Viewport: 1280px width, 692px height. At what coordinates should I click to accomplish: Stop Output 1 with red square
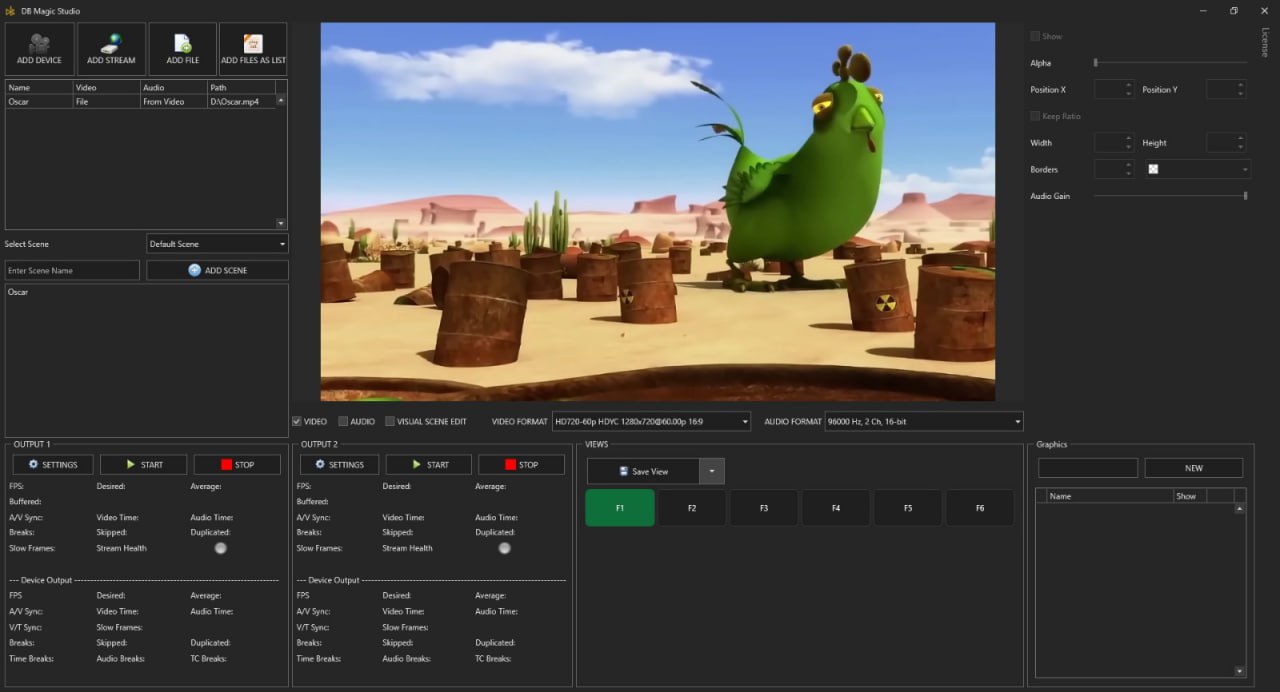(x=226, y=465)
